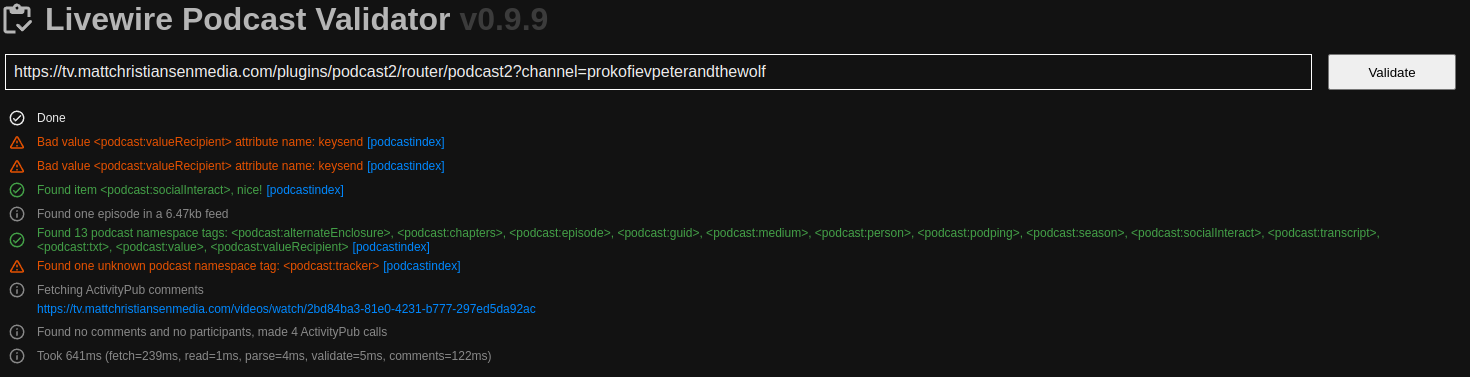Screen dimensions: 1470x377
Task: Click green check icon beside socialInteract message
Action: 17,190
